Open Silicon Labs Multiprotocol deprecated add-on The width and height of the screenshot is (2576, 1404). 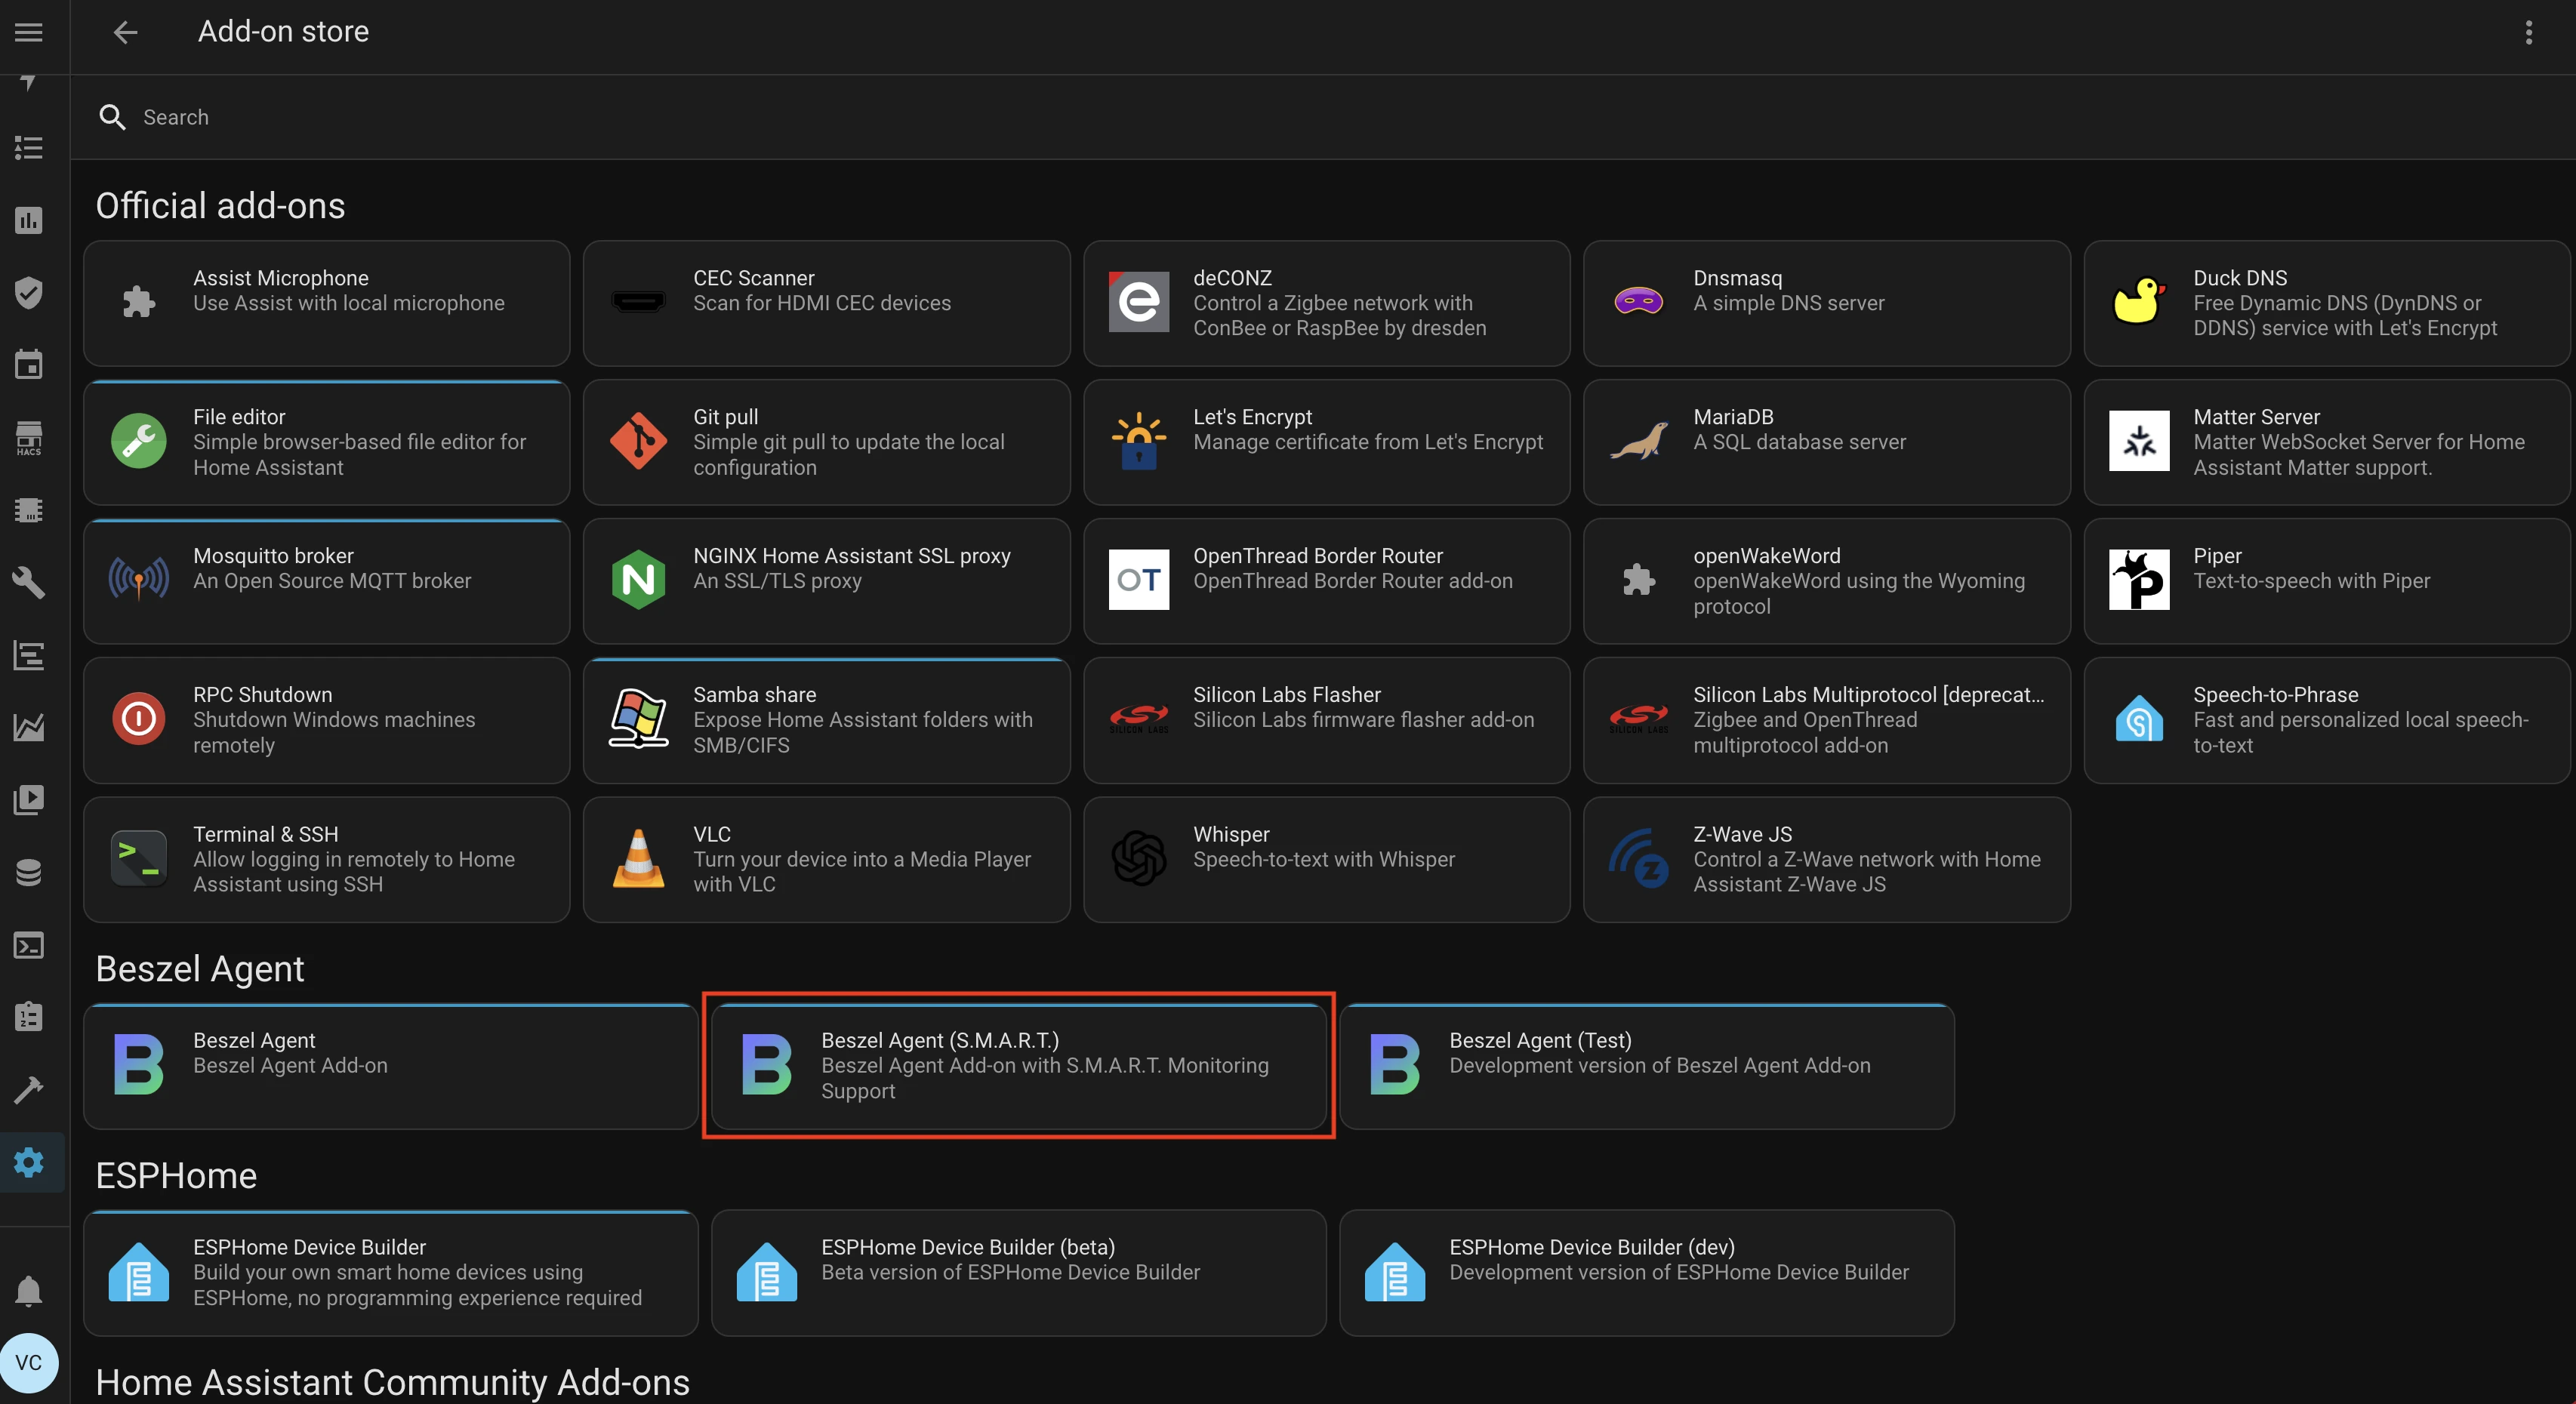point(1826,720)
